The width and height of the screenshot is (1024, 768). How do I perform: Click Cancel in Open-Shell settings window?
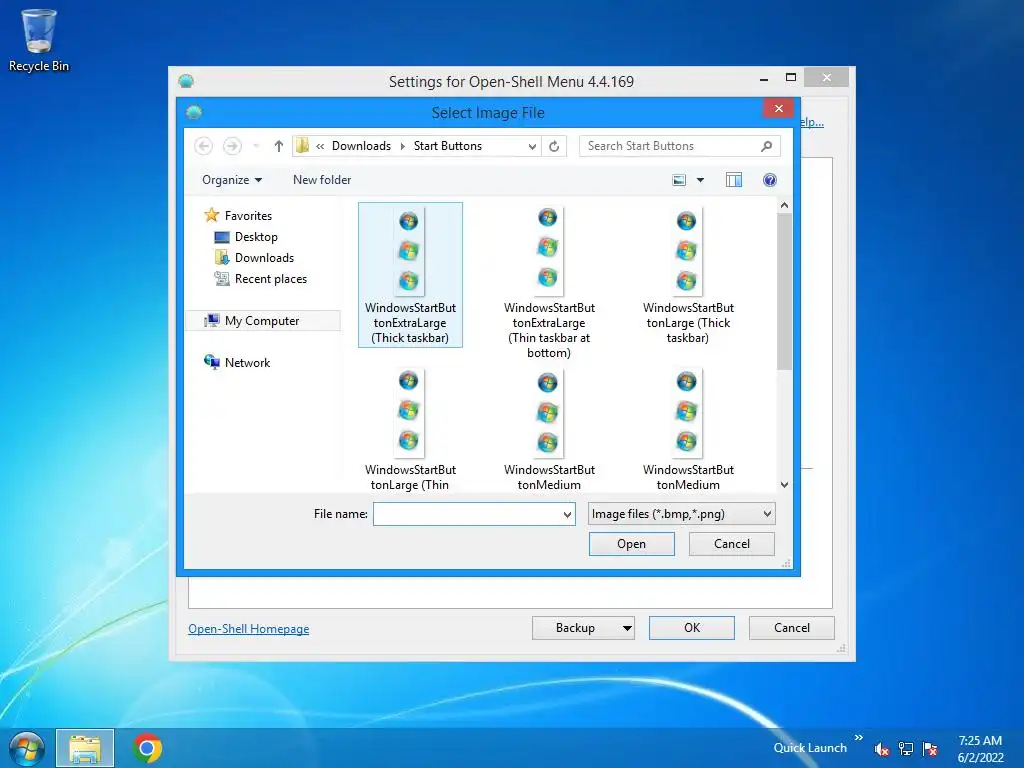792,628
